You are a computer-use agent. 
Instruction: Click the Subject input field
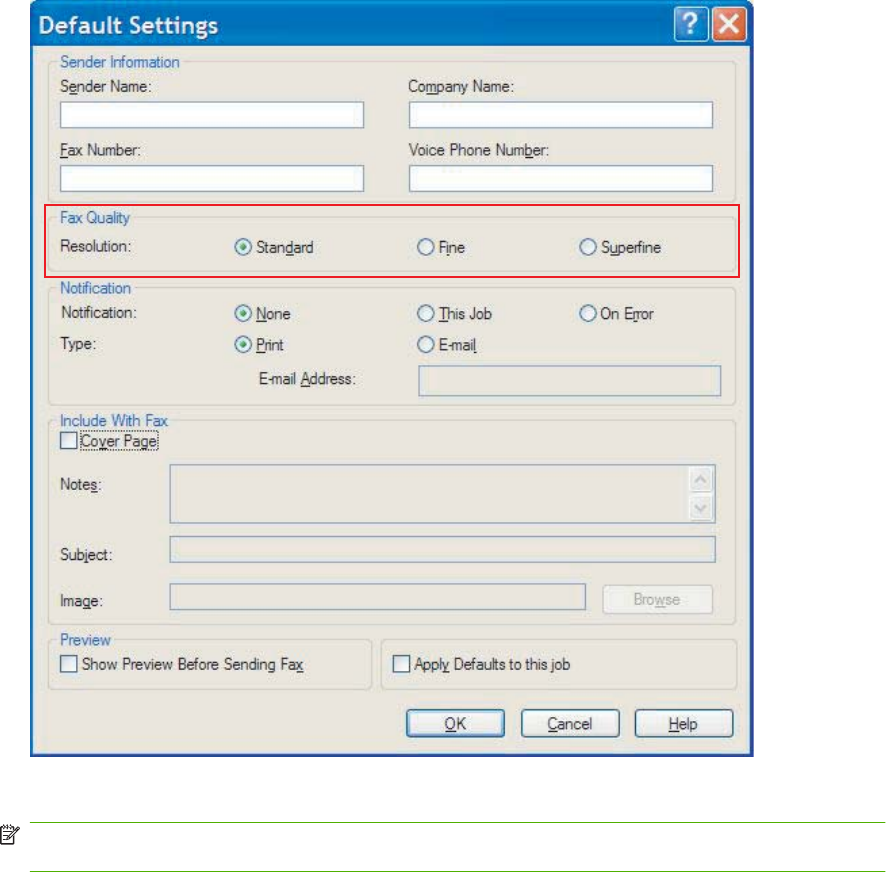tap(442, 550)
